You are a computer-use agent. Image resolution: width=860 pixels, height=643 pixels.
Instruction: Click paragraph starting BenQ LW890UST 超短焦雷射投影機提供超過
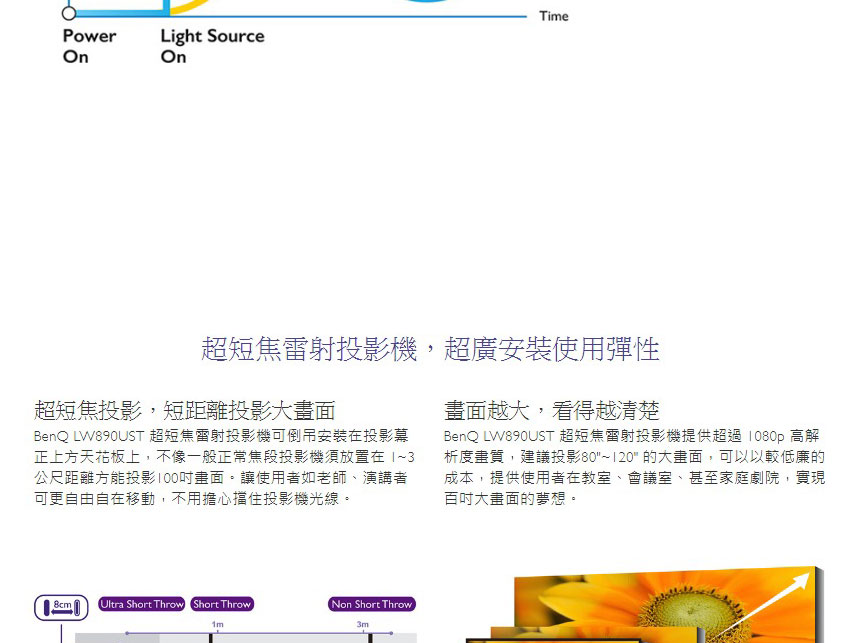635,467
